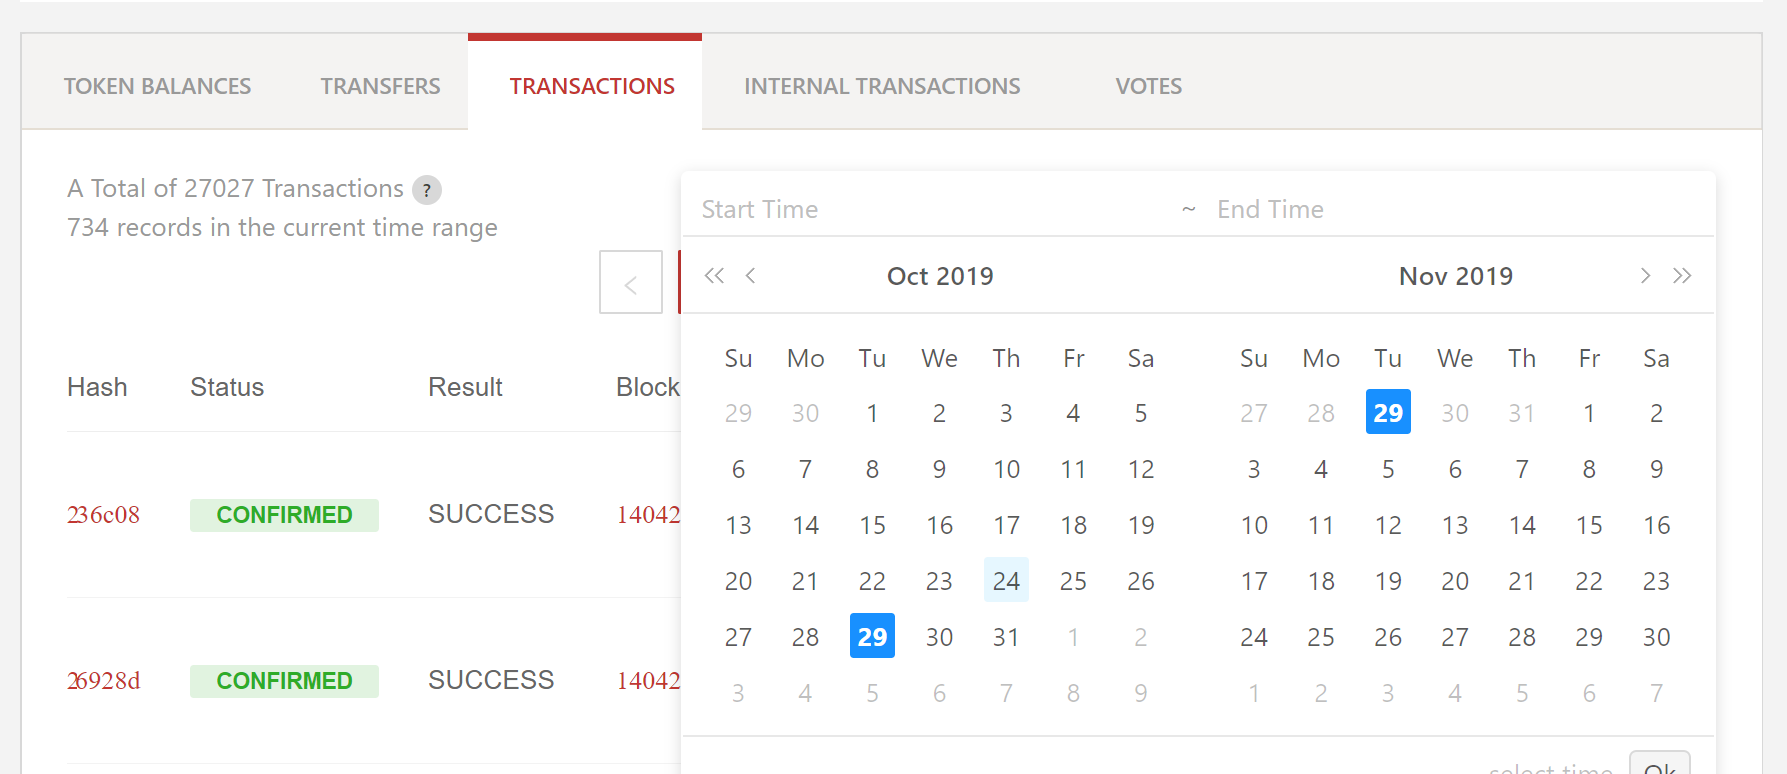Click the Start Time input field
The height and width of the screenshot is (774, 1787).
(x=930, y=210)
